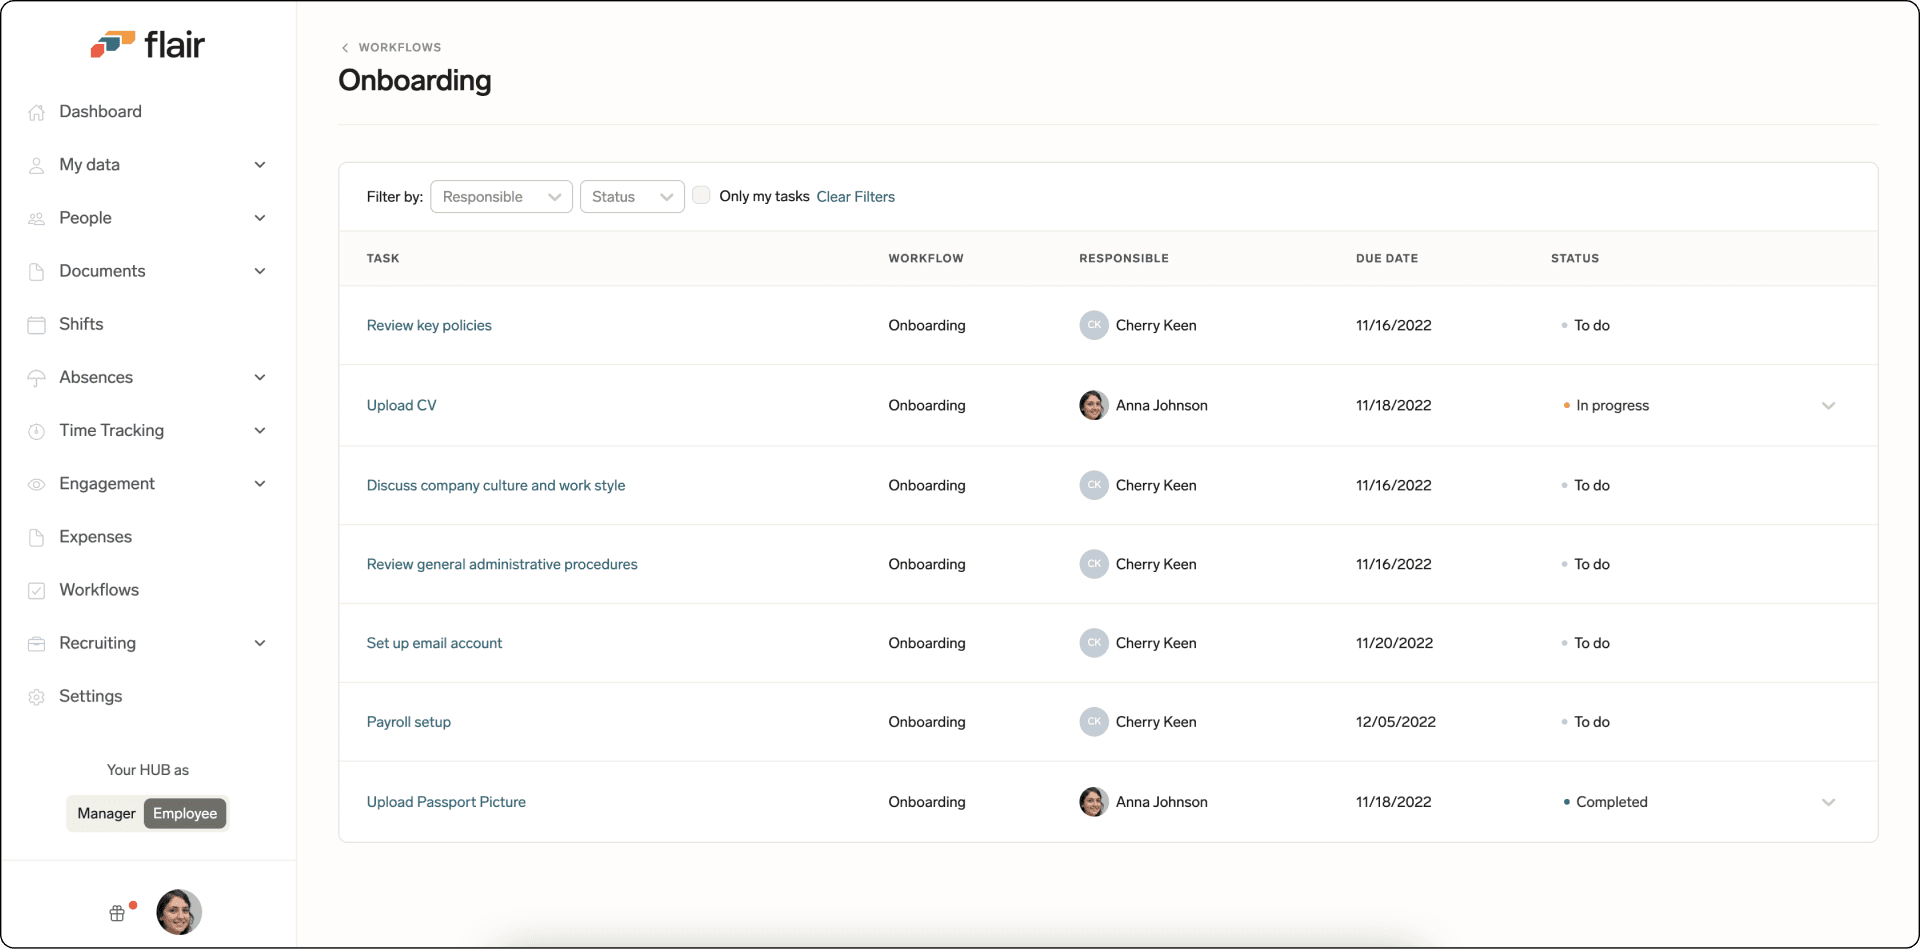
Task: Click the Shifts calendar icon
Action: click(x=37, y=324)
